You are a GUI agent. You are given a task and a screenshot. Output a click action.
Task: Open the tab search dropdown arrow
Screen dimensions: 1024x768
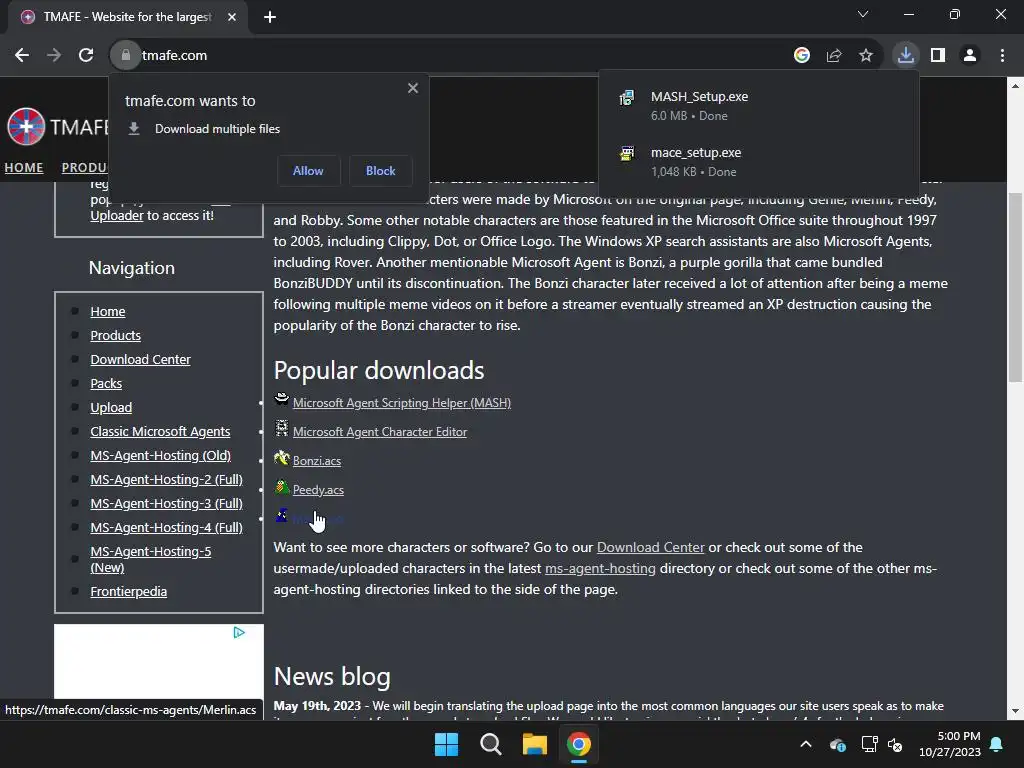click(863, 14)
